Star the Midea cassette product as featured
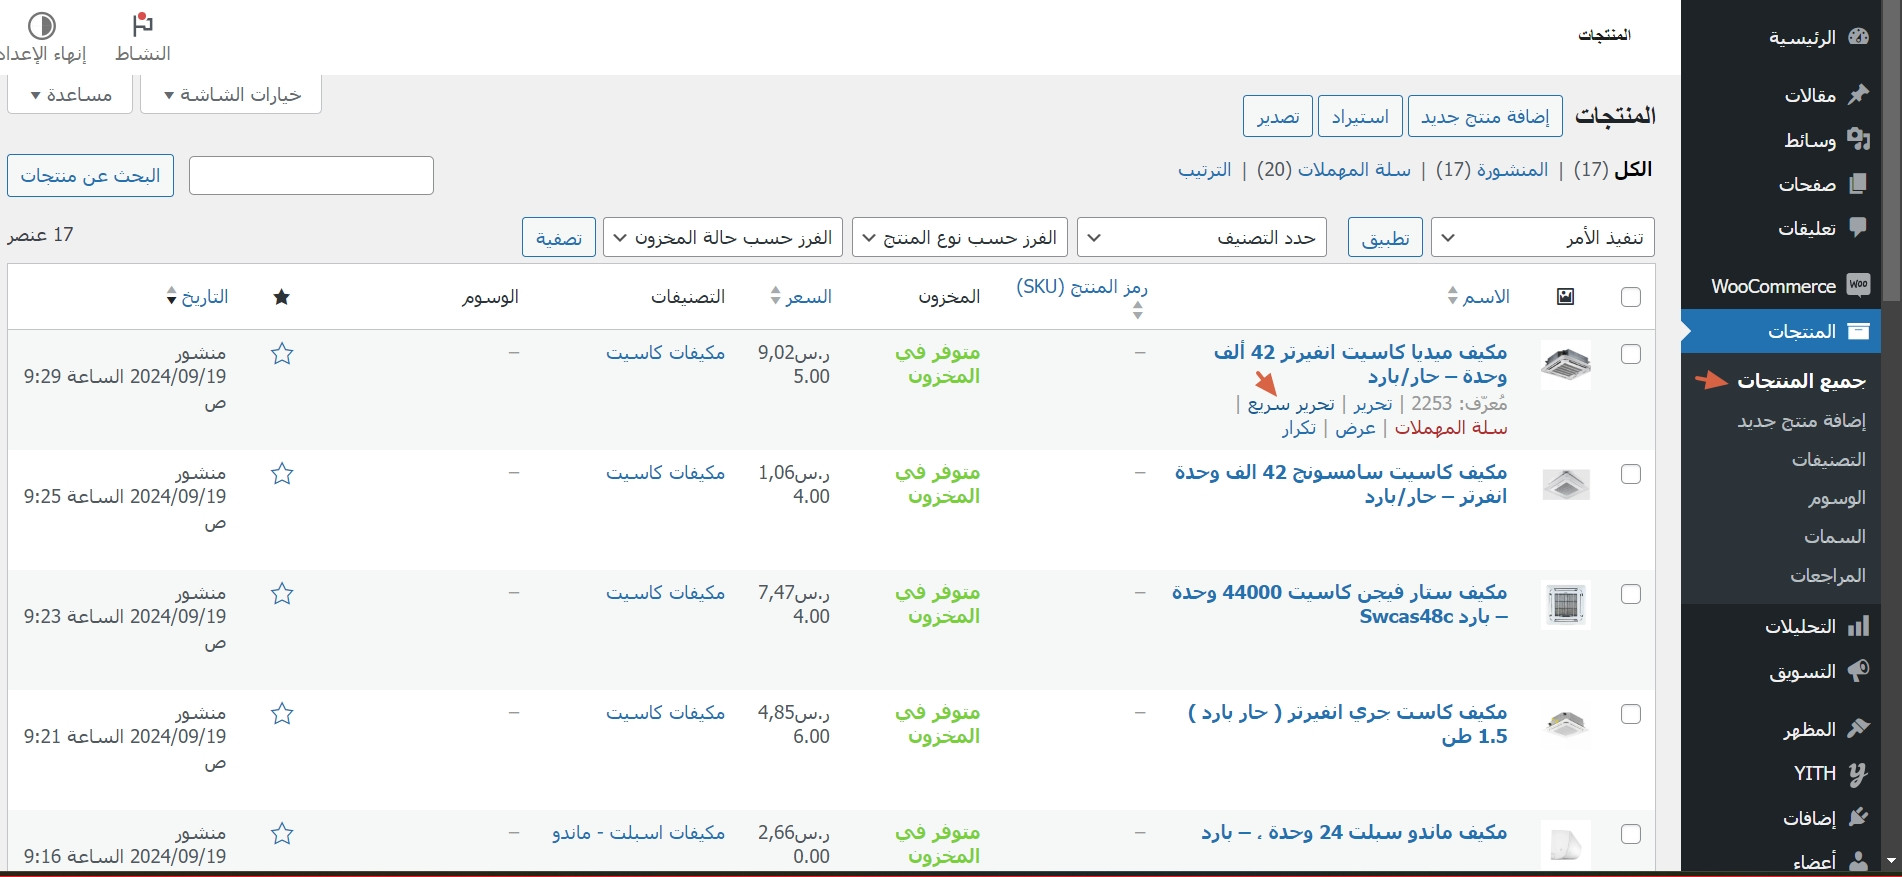1902x877 pixels. pos(282,354)
